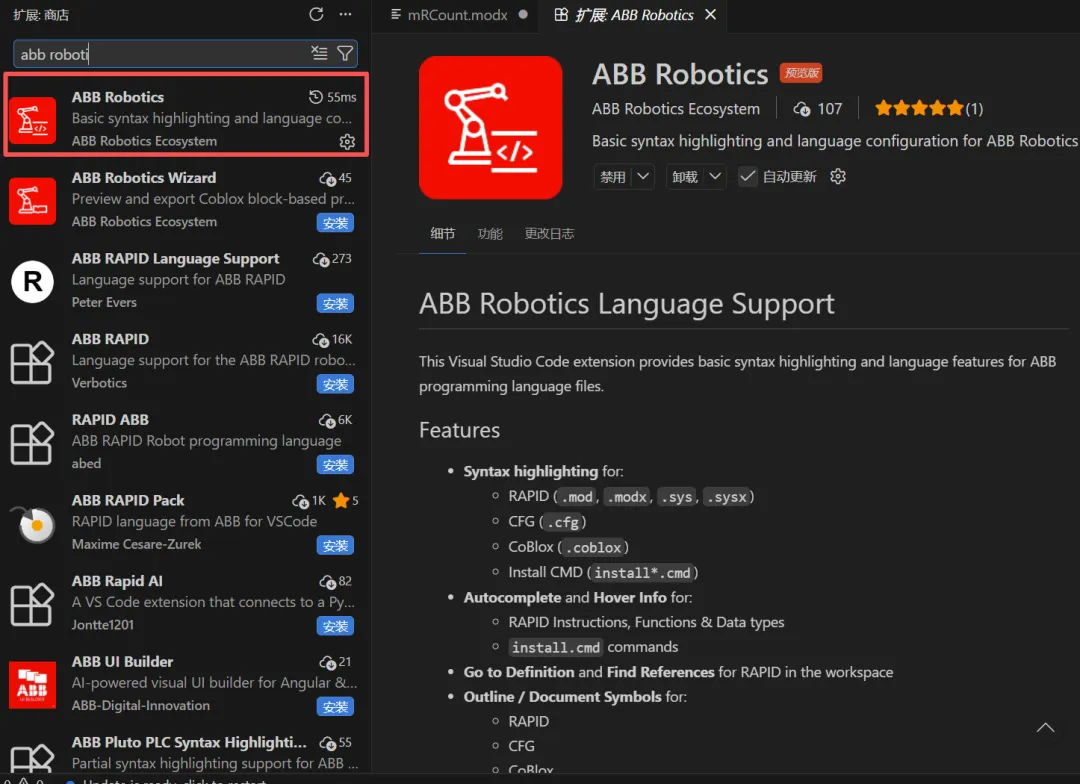Select ABB Rapid AI title

coord(117,581)
